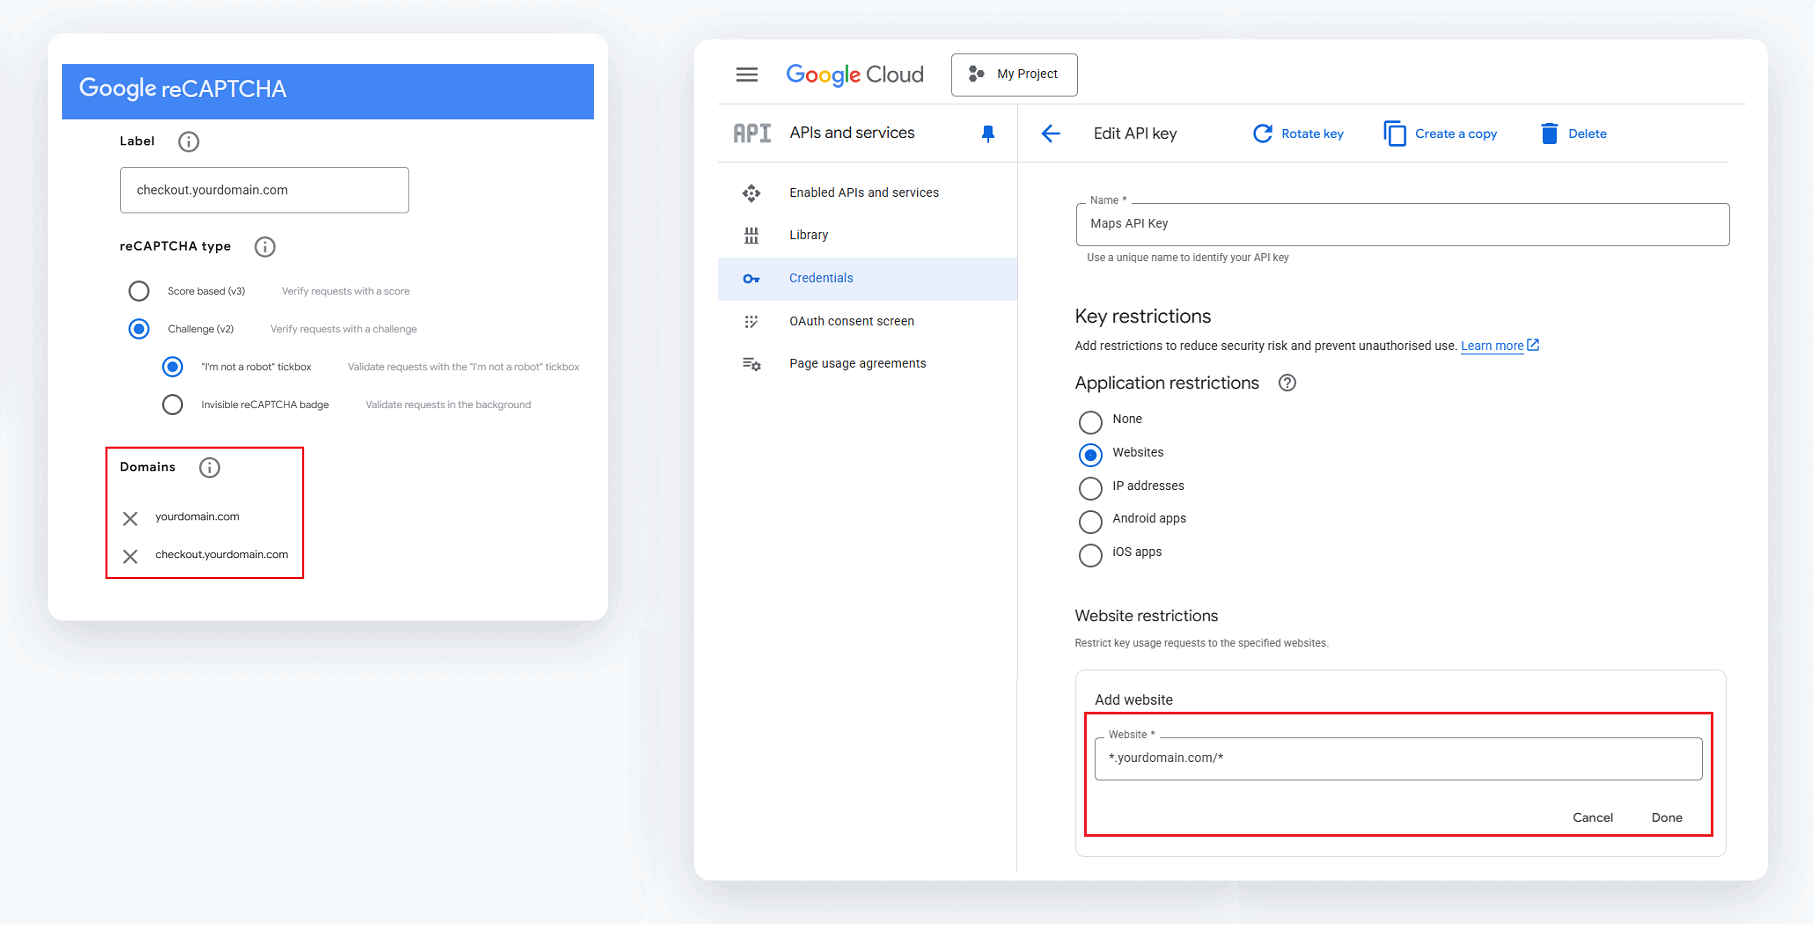Viewport: 1816px width, 925px height.
Task: Select the Android apps radio
Action: [x=1090, y=521]
